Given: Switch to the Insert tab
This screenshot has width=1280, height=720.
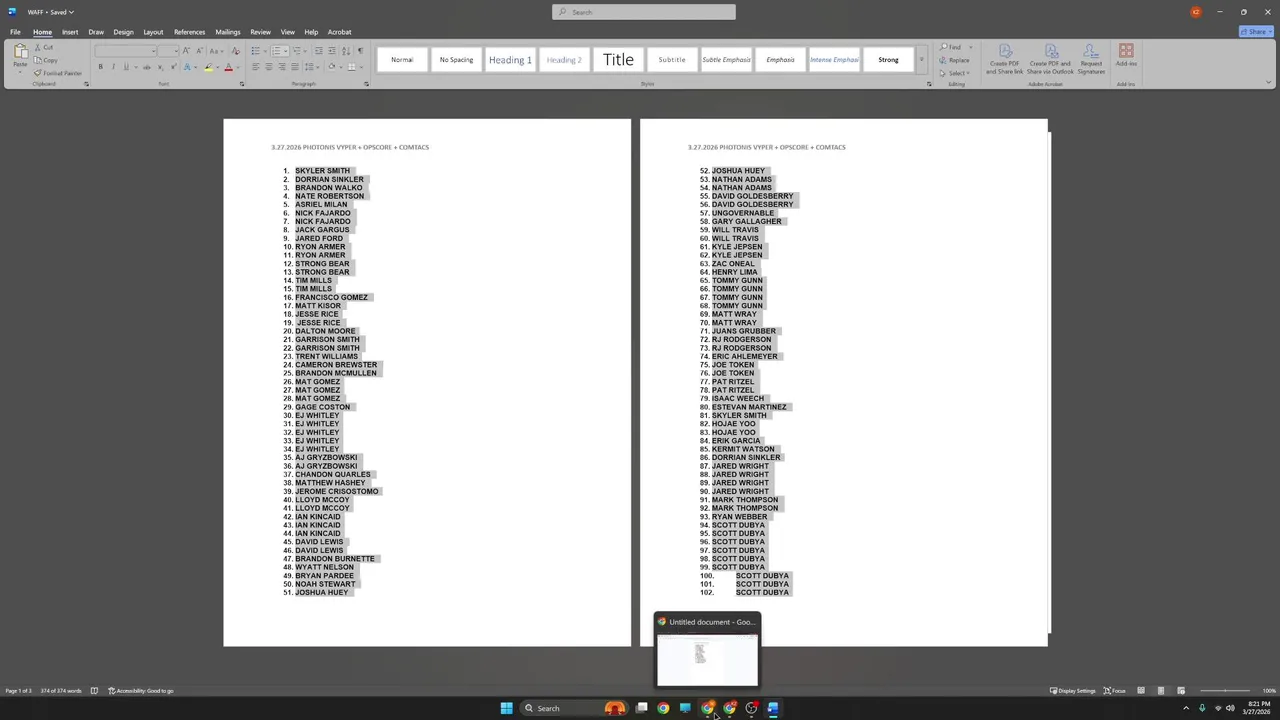Looking at the screenshot, I should coord(70,32).
